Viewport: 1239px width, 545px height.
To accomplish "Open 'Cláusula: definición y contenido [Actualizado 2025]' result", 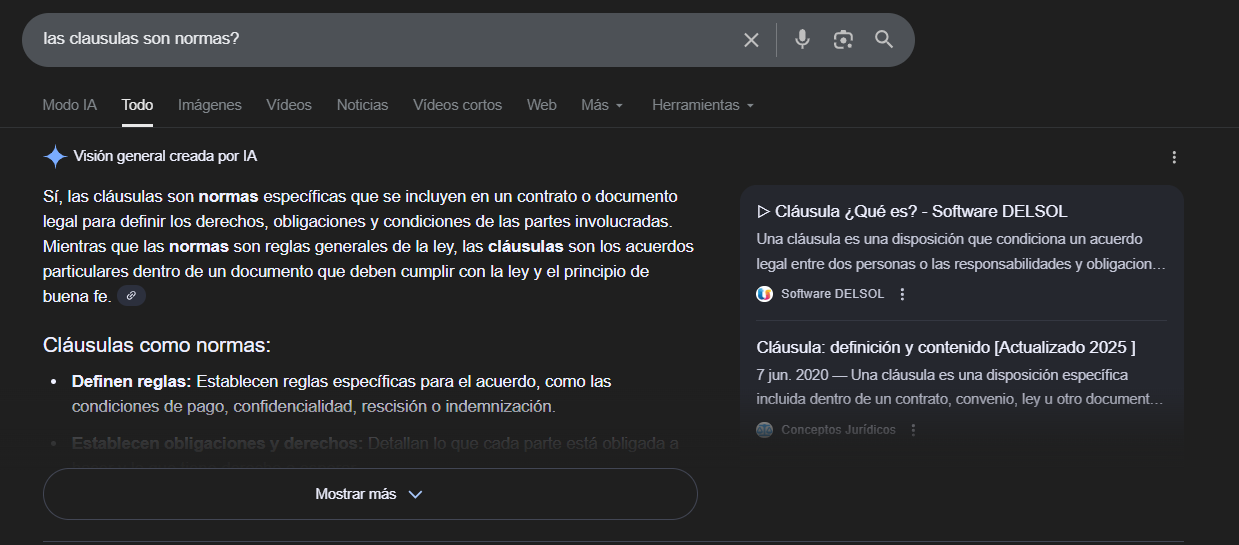I will 946,348.
